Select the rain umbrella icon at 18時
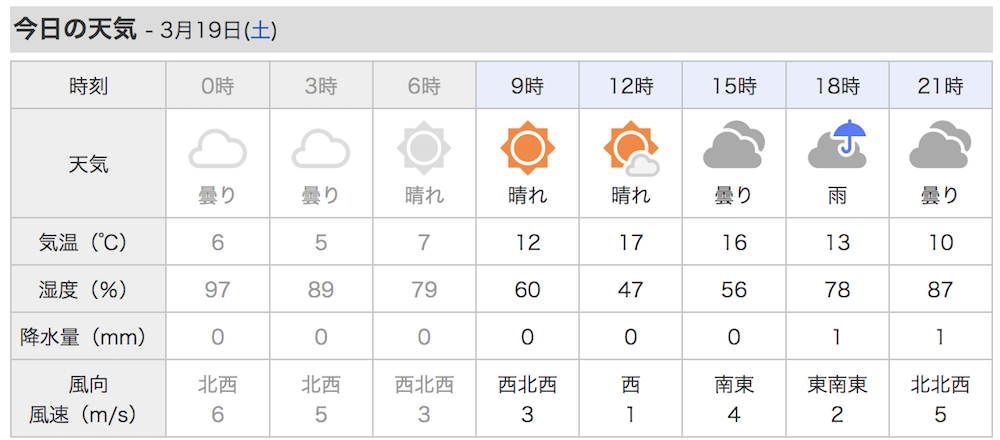This screenshot has width=1000, height=440. point(837,145)
